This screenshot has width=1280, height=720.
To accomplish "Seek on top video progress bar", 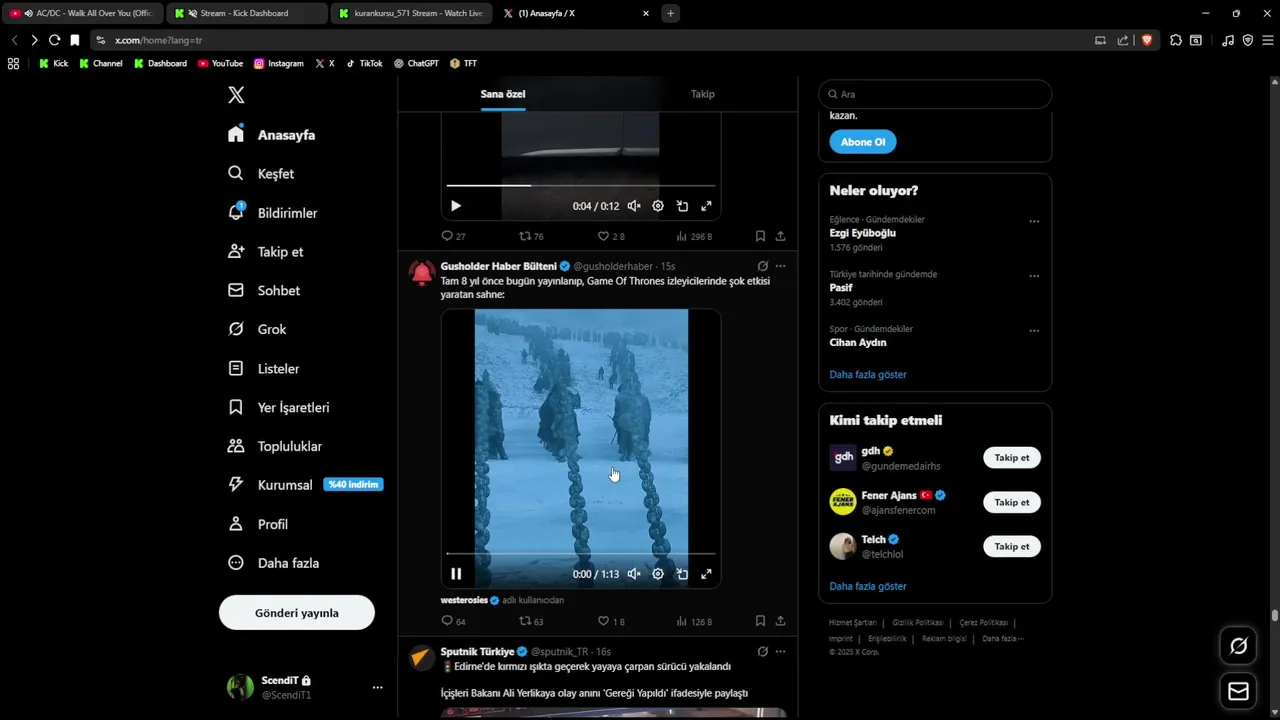I will 581,185.
